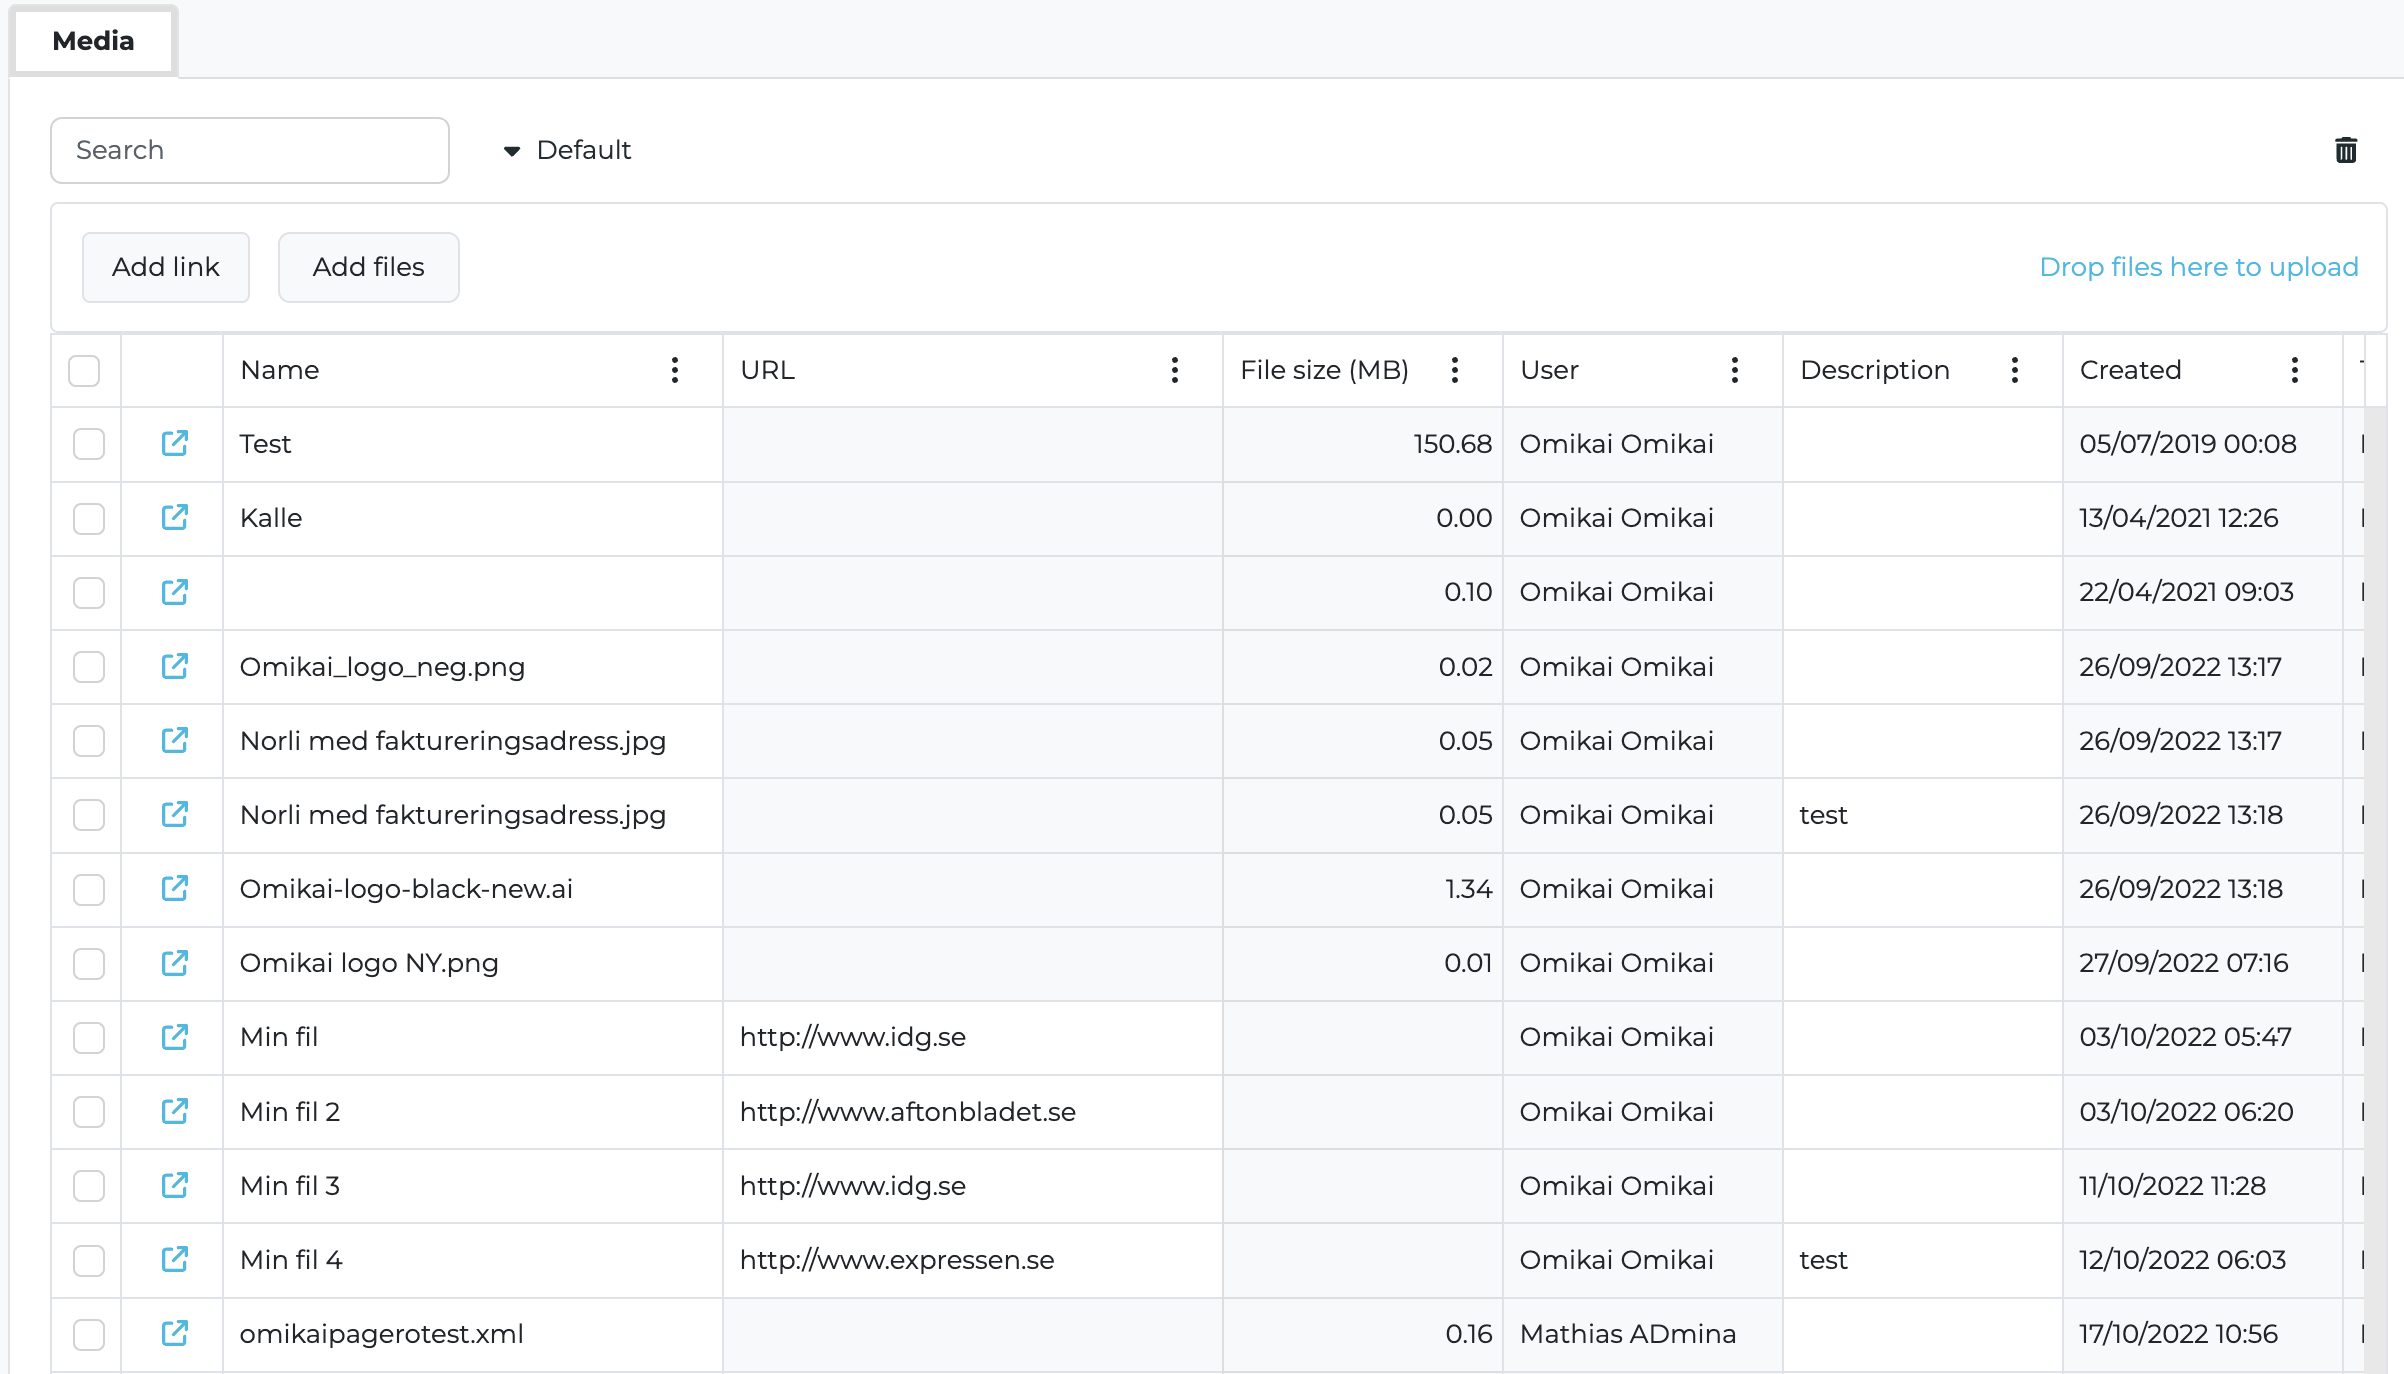2404x1374 pixels.
Task: Open link icon for Omikai-logo-black-new.ai
Action: 175,888
